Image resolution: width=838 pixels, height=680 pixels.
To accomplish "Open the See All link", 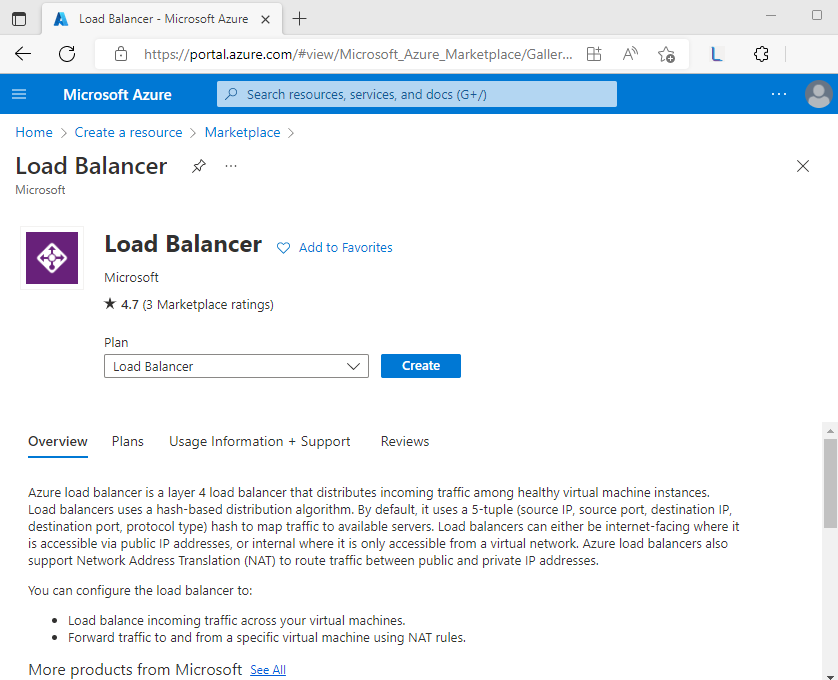I will (x=268, y=670).
